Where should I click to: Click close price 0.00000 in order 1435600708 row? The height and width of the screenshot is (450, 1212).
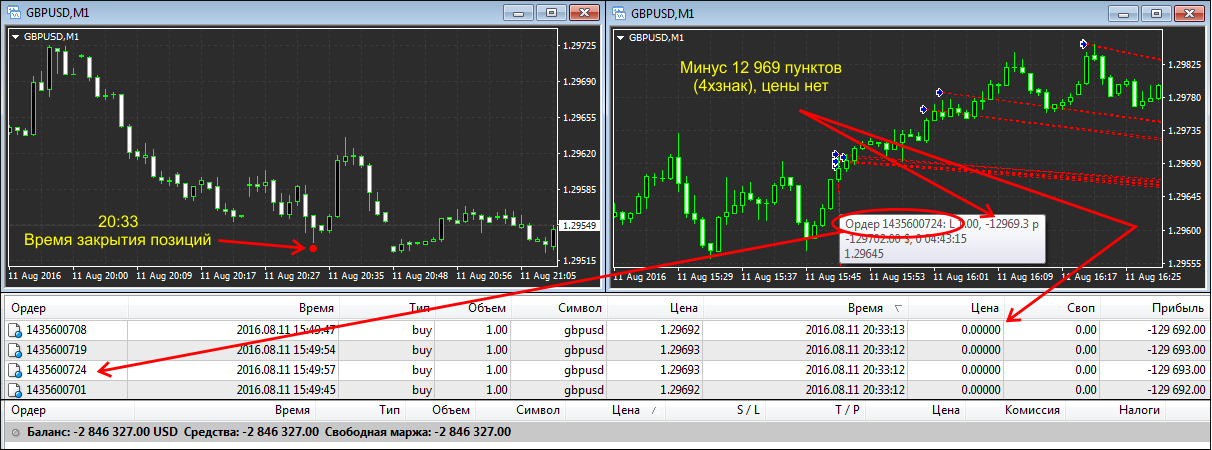pyautogui.click(x=980, y=330)
